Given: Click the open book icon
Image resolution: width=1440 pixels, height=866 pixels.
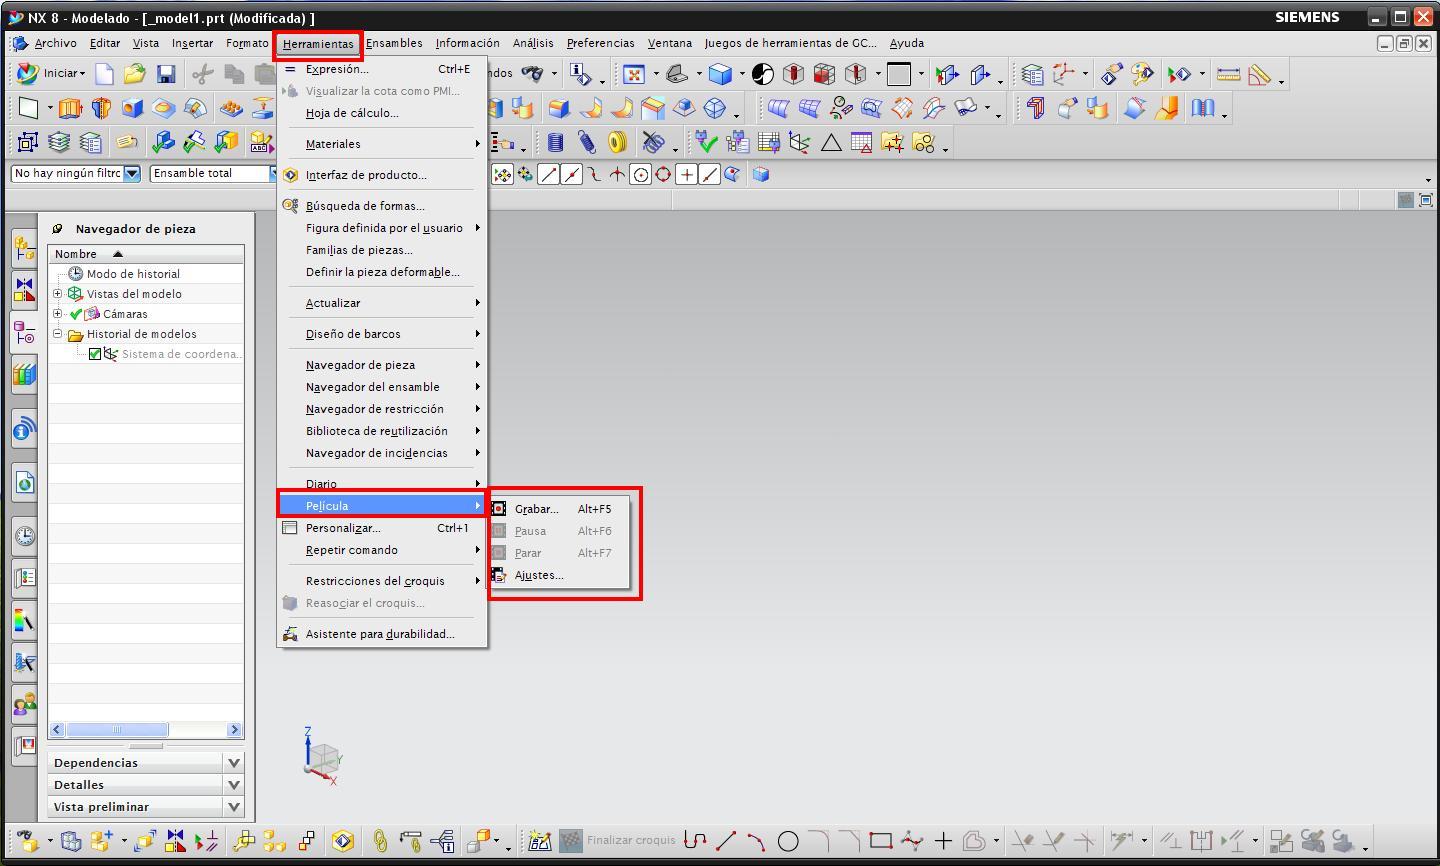Looking at the screenshot, I should pyautogui.click(x=1202, y=108).
